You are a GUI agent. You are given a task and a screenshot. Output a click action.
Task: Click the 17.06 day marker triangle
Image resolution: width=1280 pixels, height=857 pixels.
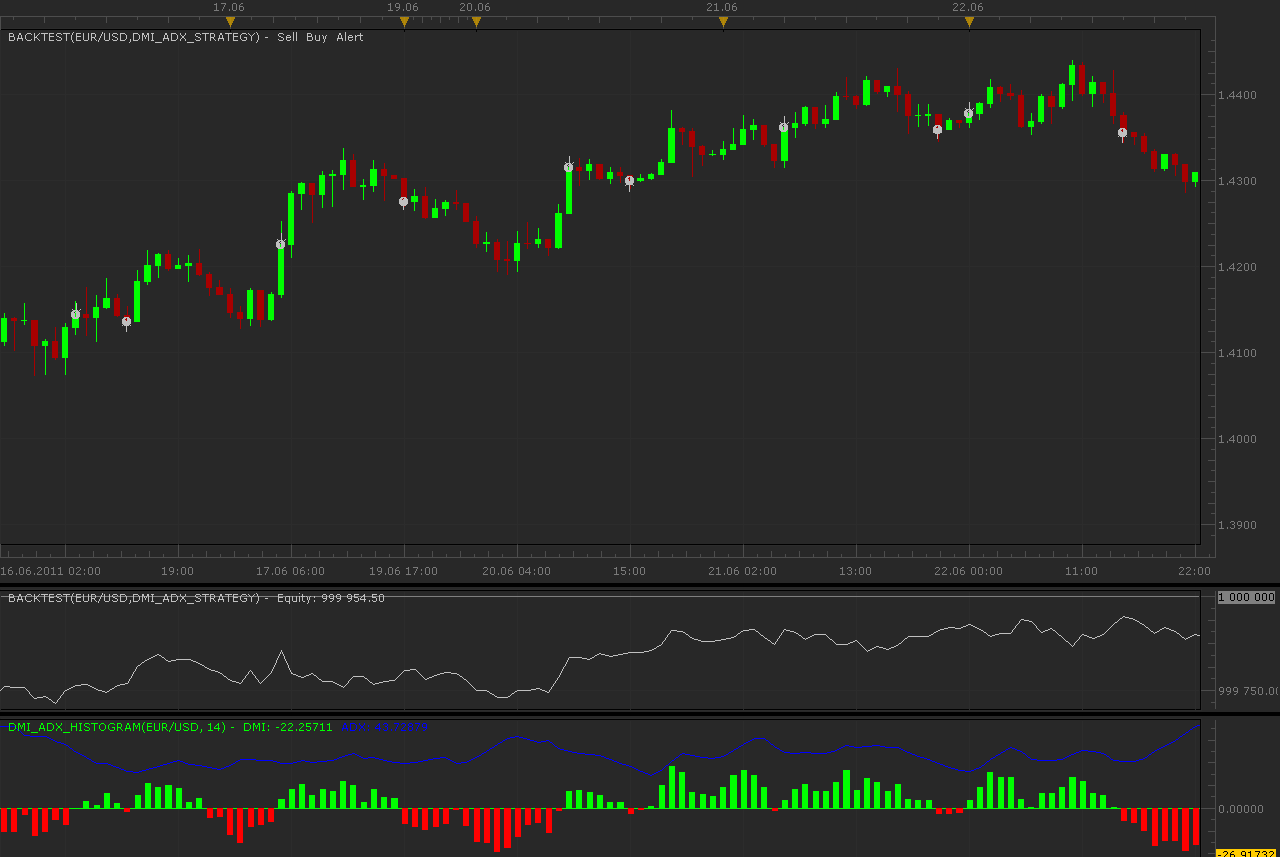click(230, 22)
